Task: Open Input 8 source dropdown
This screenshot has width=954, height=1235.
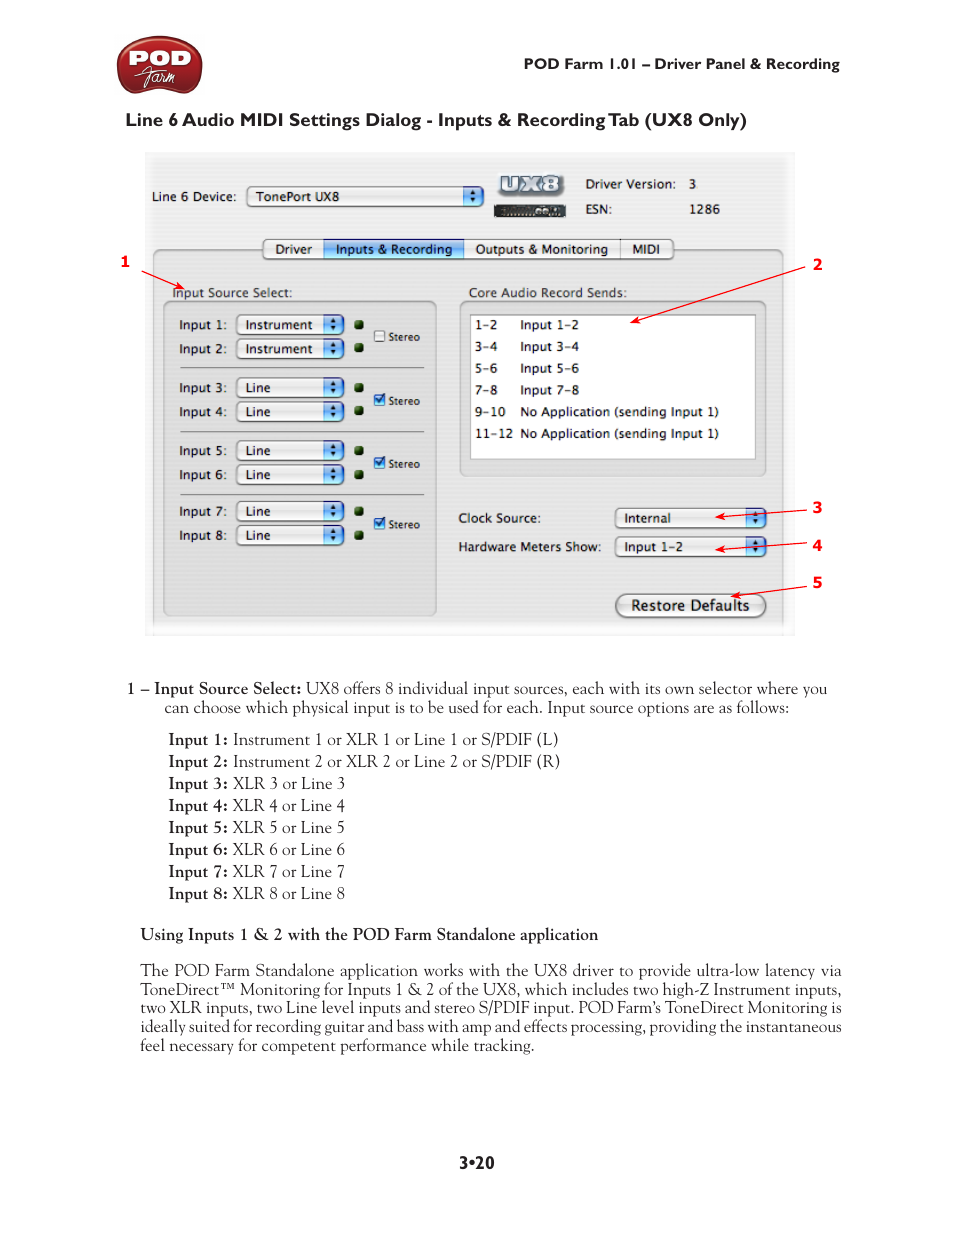Action: pos(290,535)
